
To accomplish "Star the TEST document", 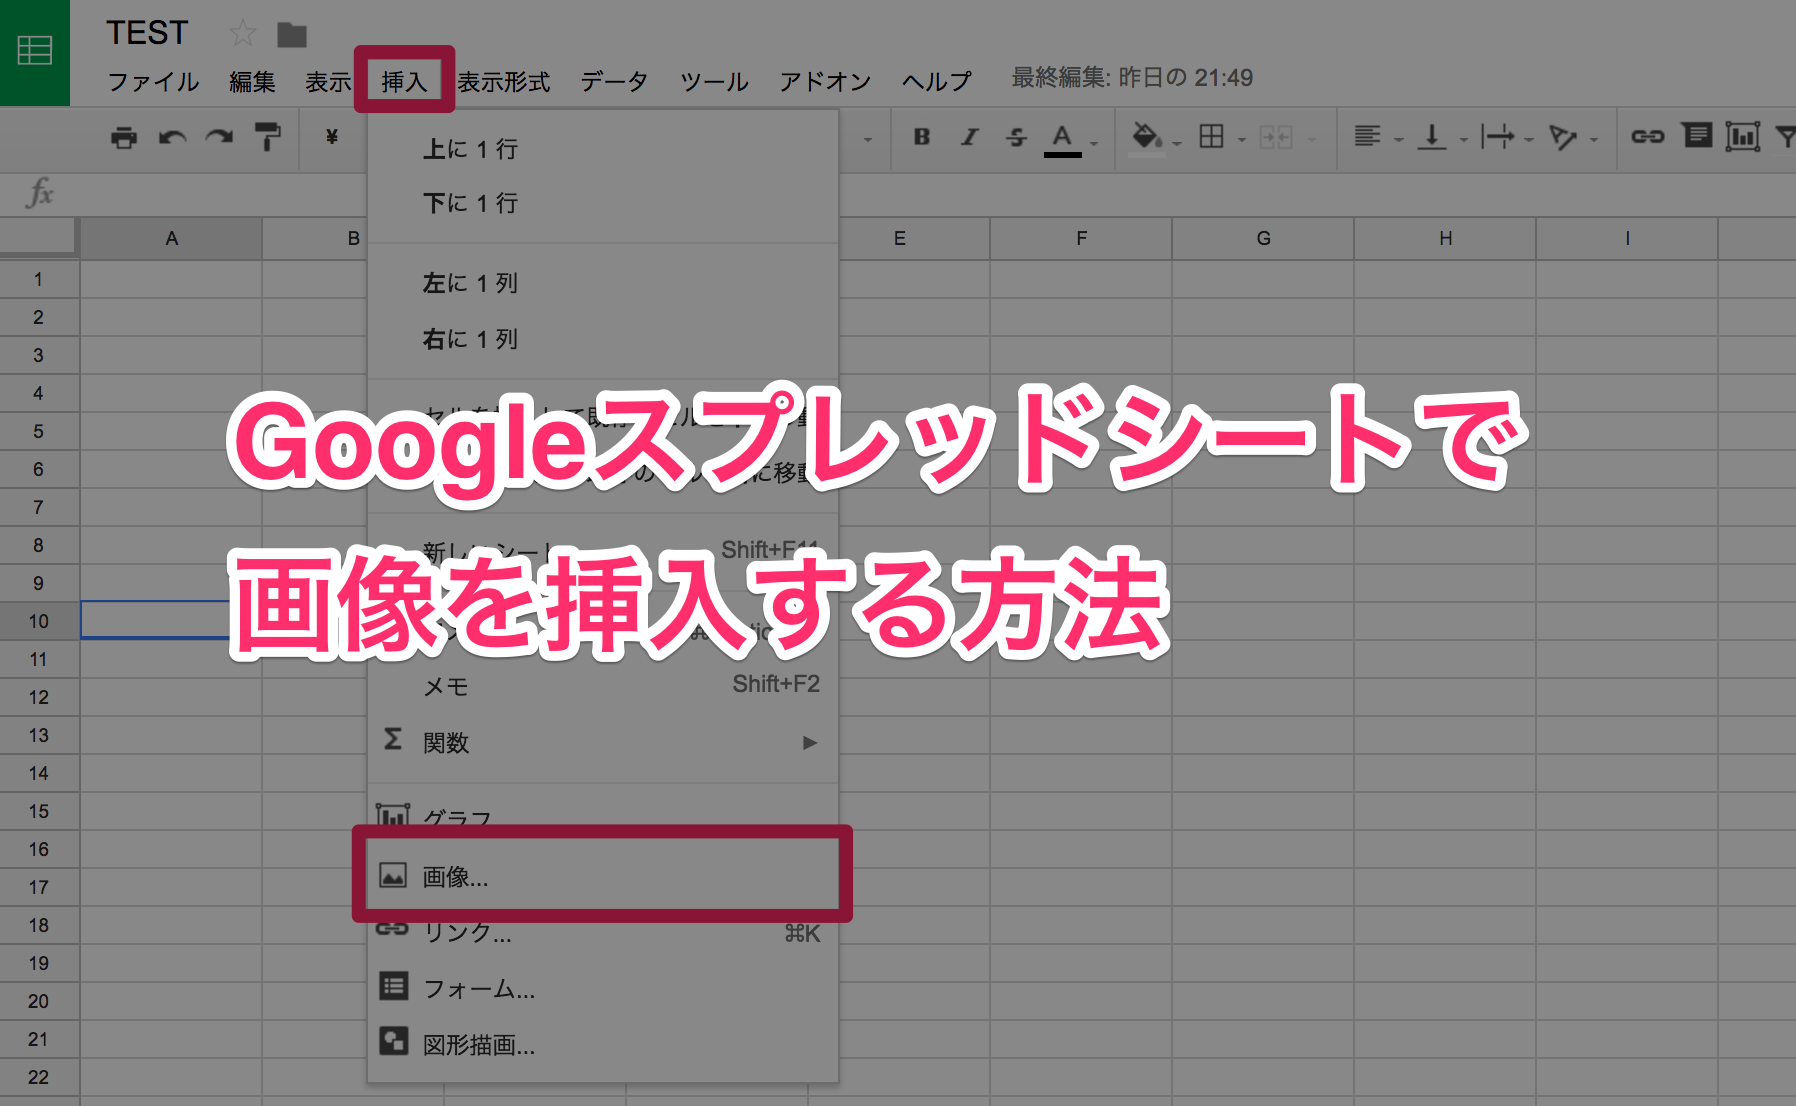I will pyautogui.click(x=242, y=34).
